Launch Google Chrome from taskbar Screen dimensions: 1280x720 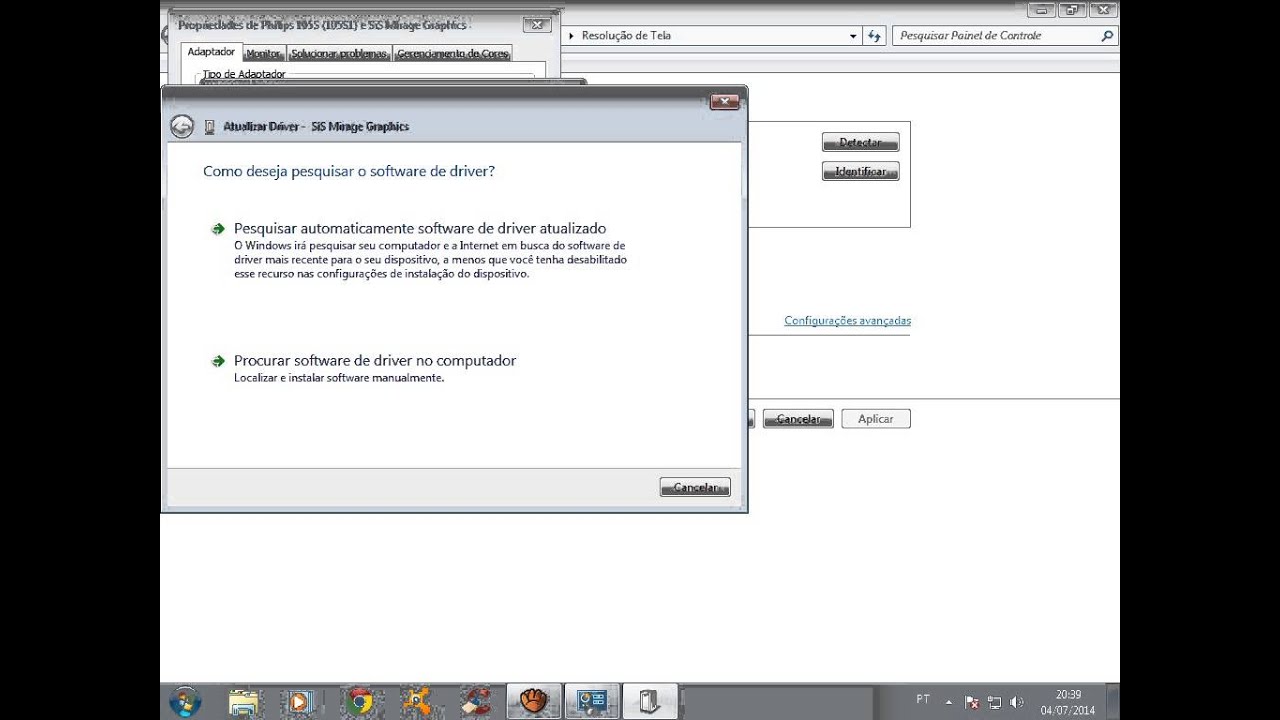click(361, 701)
